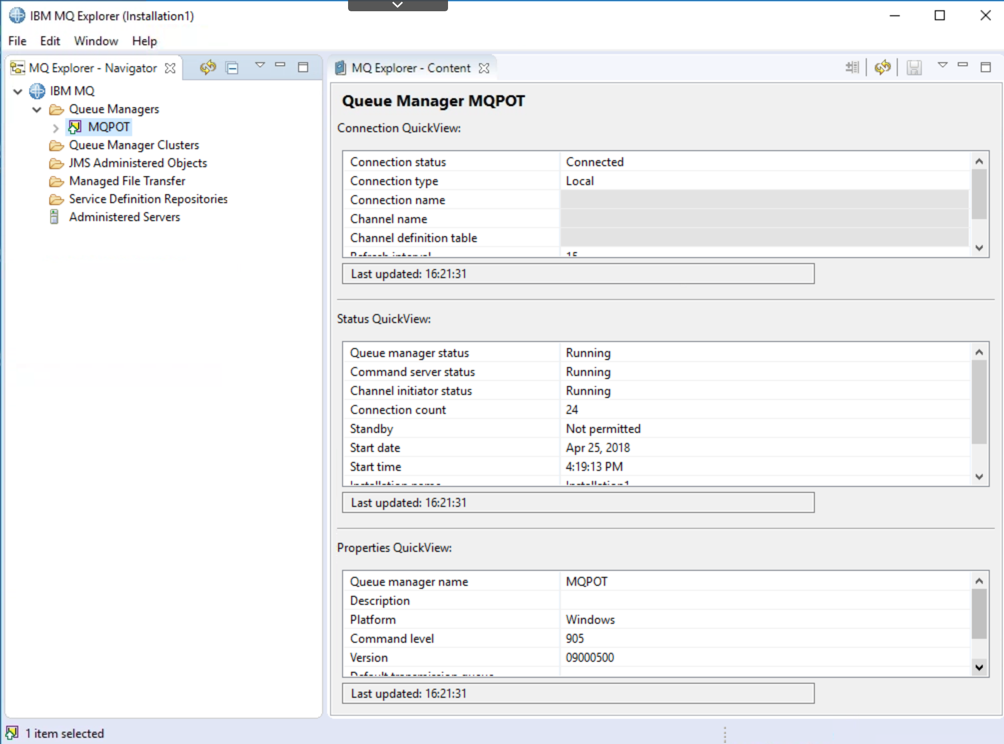Click the IBM MQ globe icon in tree
The width and height of the screenshot is (1004, 744).
pyautogui.click(x=37, y=91)
